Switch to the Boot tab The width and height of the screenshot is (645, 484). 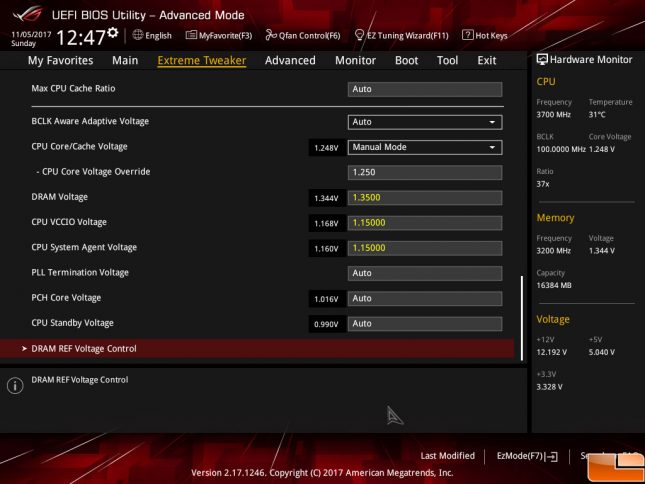click(406, 60)
